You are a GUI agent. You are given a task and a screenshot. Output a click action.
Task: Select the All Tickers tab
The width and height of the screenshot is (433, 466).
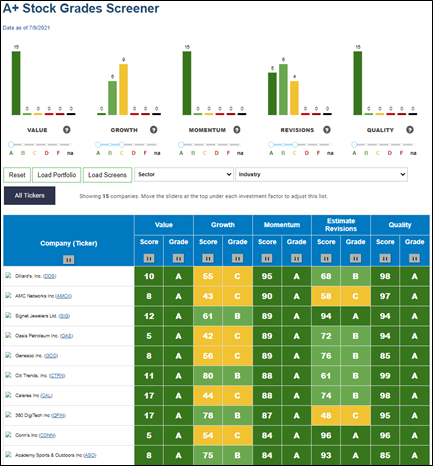30,195
